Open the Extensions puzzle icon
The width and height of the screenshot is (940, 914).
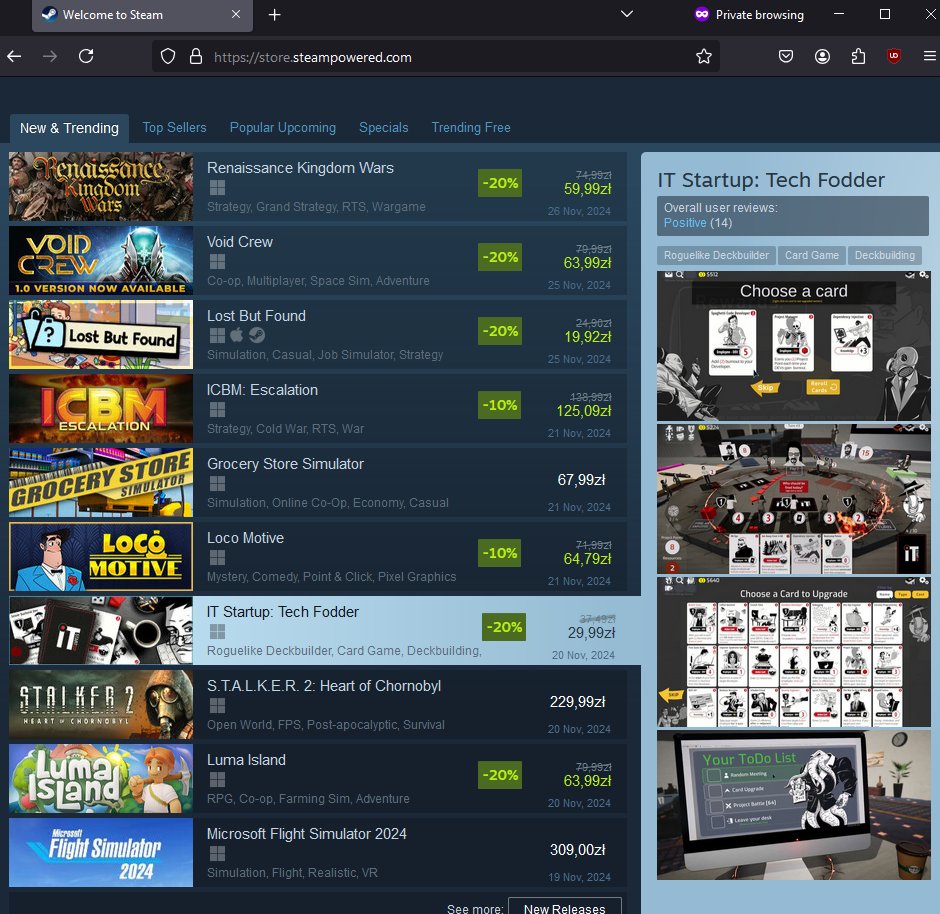pyautogui.click(x=858, y=56)
